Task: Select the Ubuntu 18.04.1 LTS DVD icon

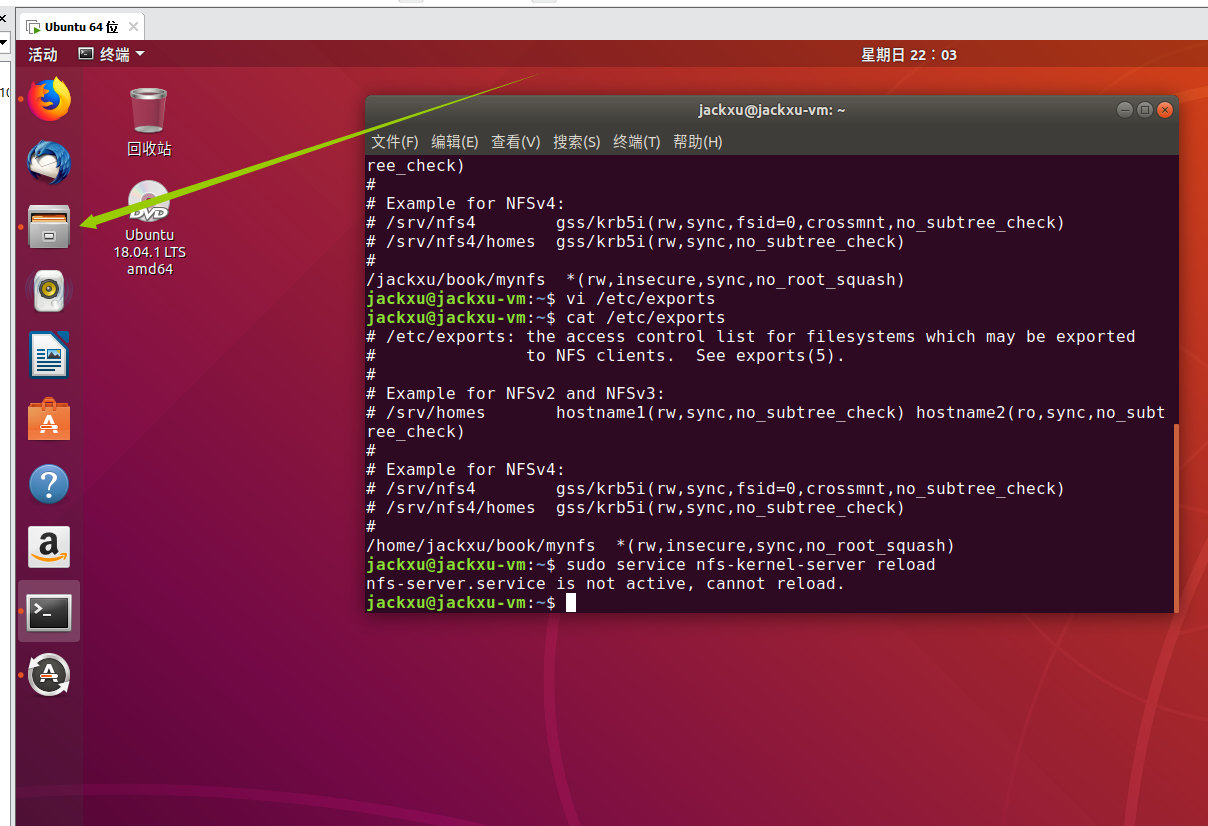Action: [x=149, y=228]
